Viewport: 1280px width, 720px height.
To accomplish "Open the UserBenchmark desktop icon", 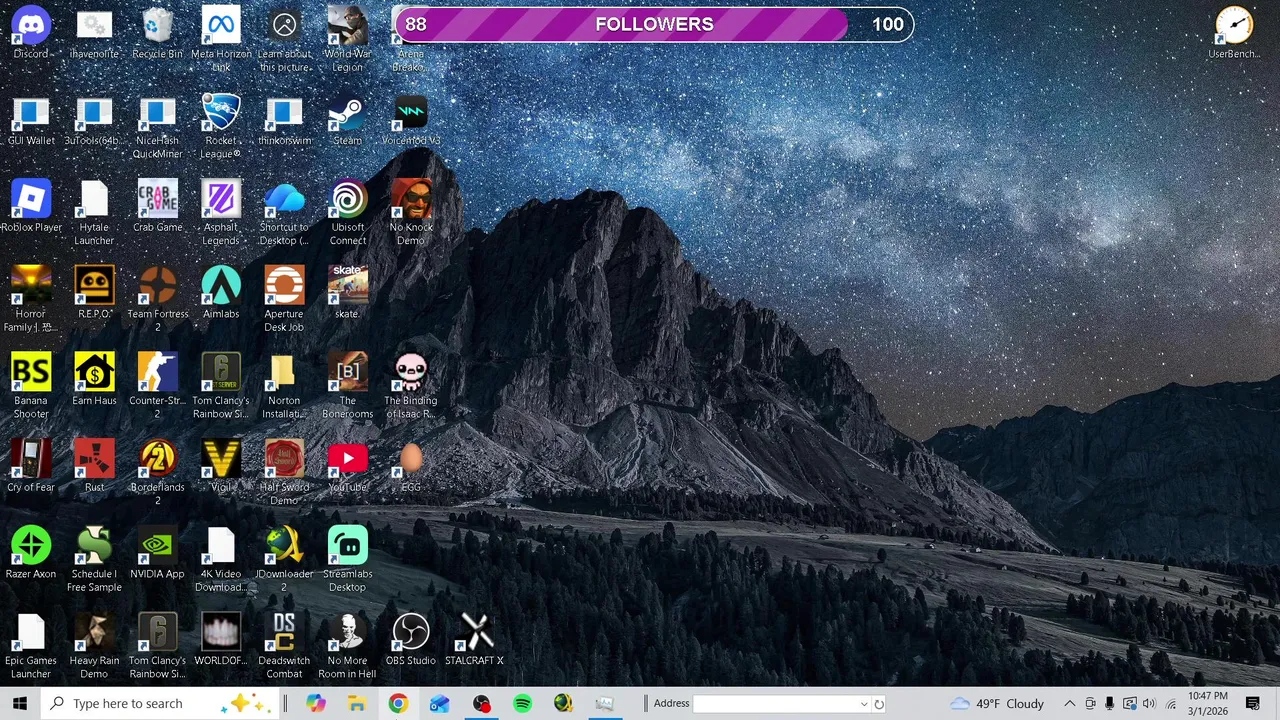I will tap(1234, 33).
